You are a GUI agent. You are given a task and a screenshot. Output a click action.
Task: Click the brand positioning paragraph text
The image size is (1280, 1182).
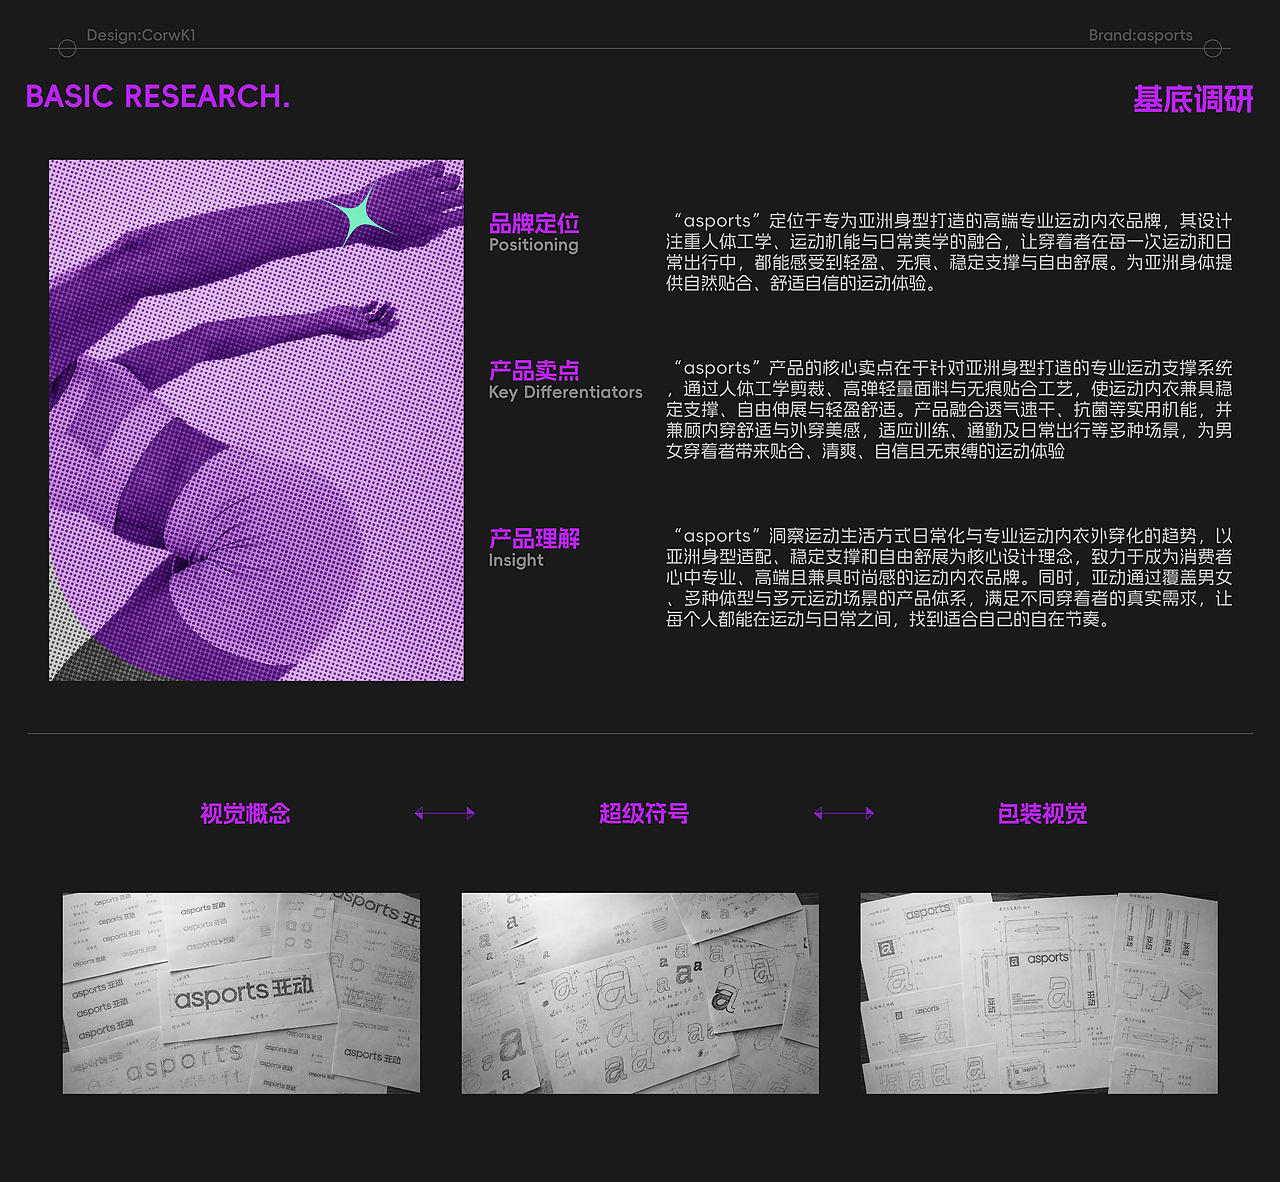949,252
